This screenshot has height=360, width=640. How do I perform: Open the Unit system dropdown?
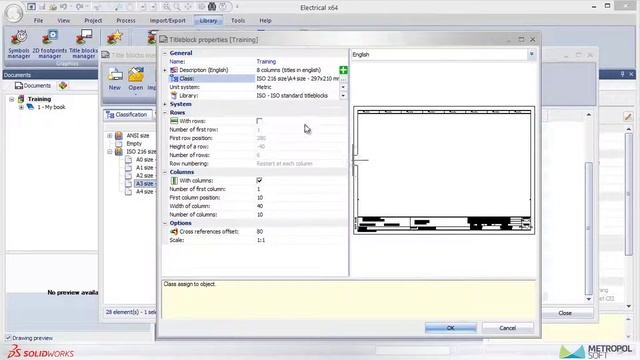coord(343,87)
